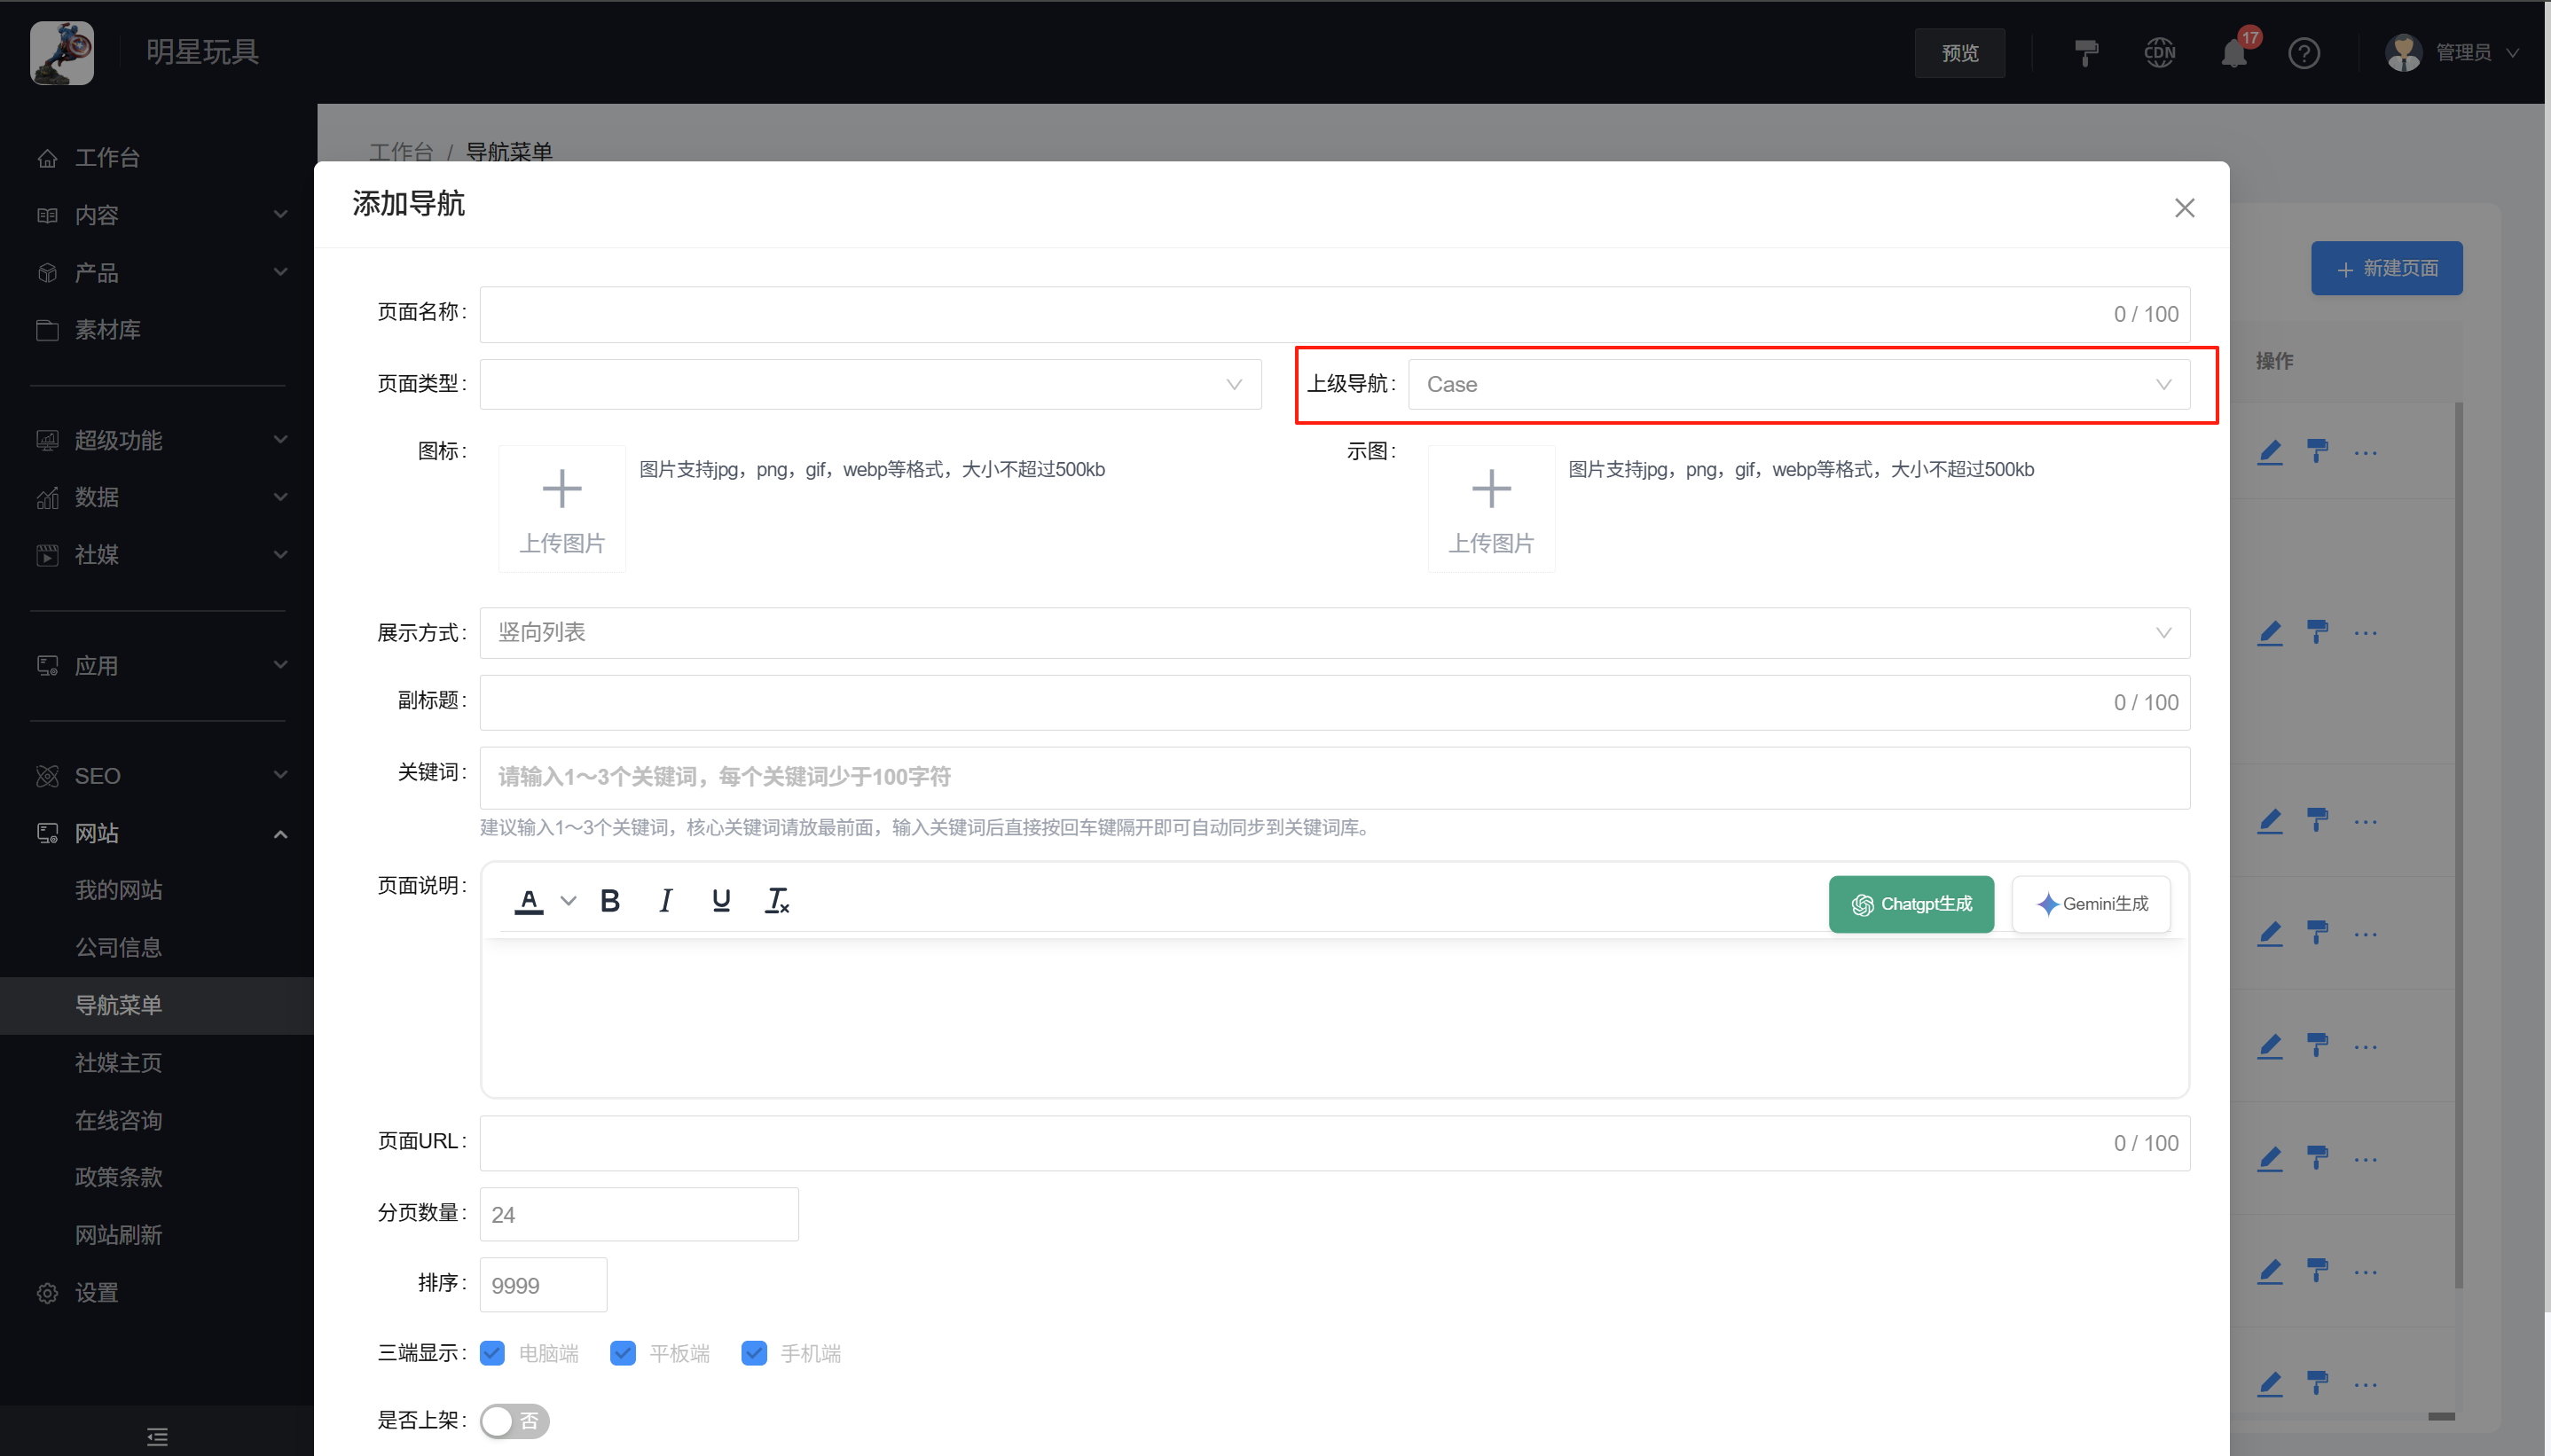Open the 页面类型 dropdown
2551x1456 pixels.
869,384
